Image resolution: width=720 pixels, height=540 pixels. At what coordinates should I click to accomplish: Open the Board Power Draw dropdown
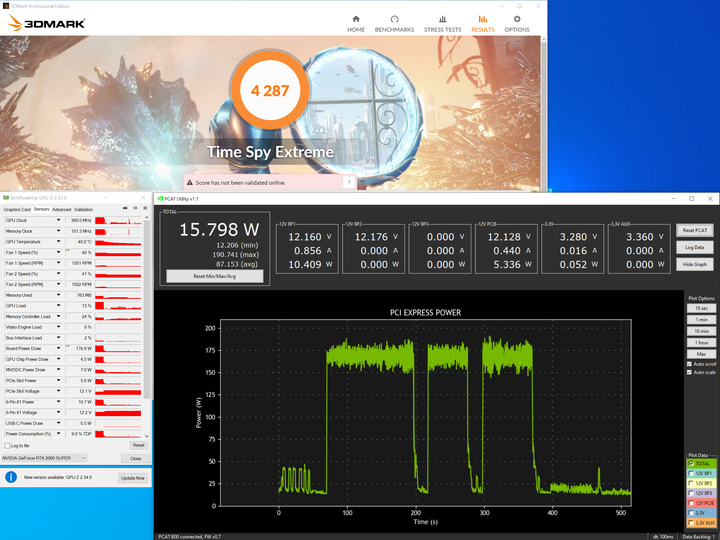(58, 348)
